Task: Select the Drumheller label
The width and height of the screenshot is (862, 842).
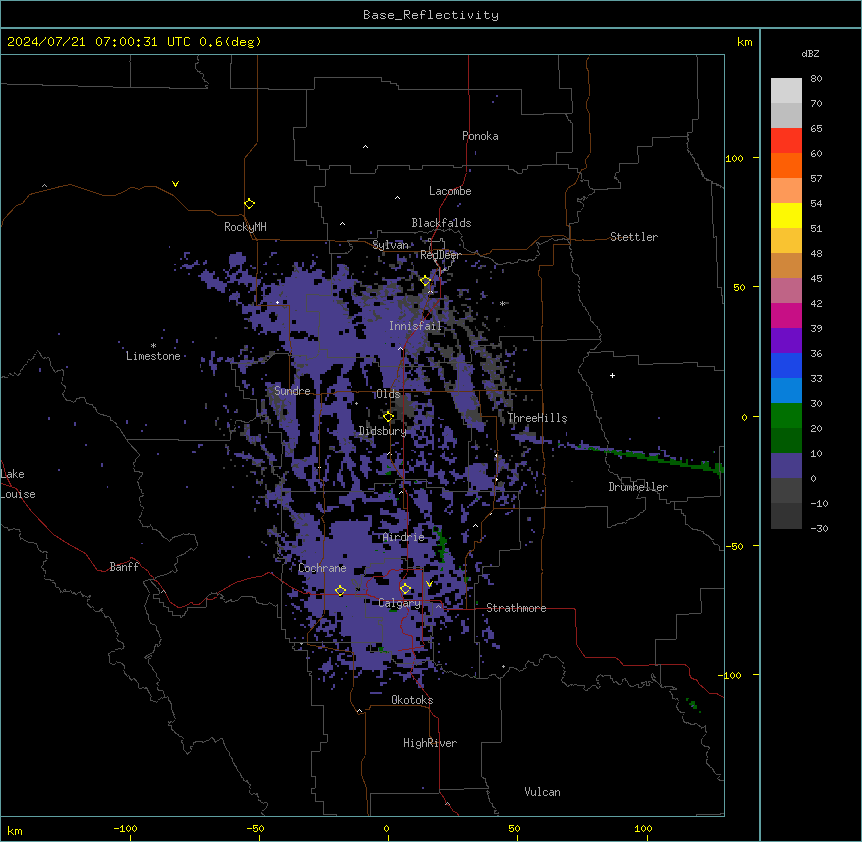Action: coord(638,487)
